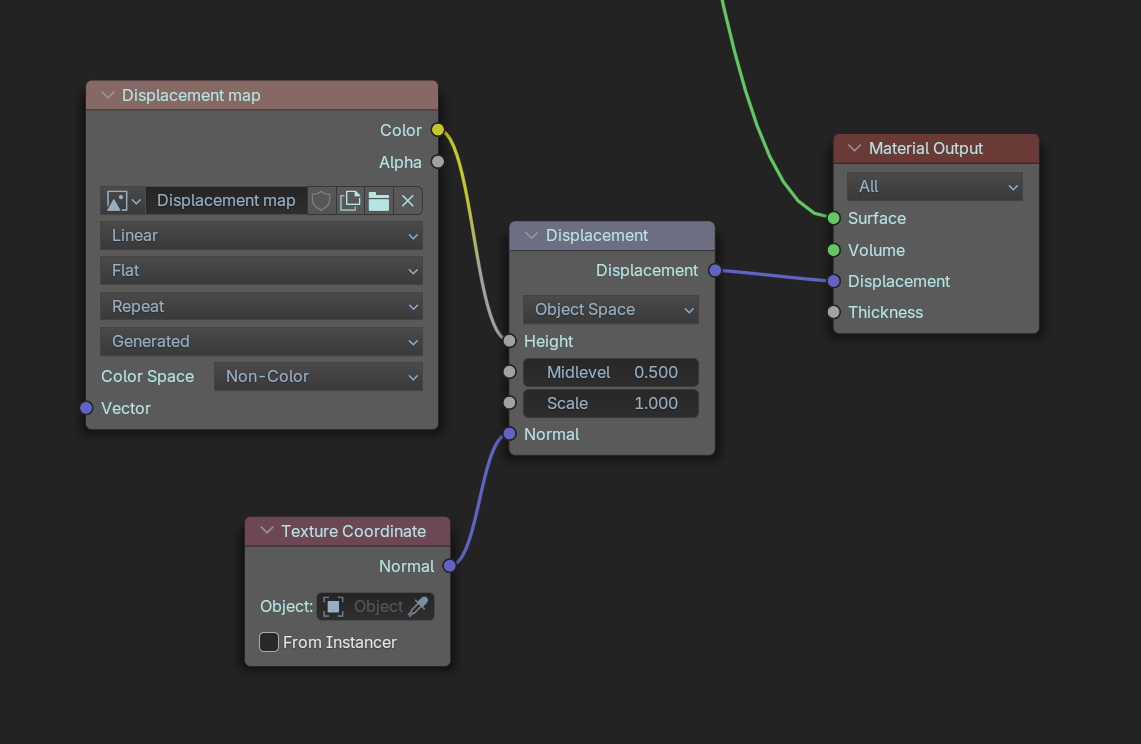This screenshot has height=744, width=1141.
Task: Open image file with folder icon
Action: tap(378, 201)
